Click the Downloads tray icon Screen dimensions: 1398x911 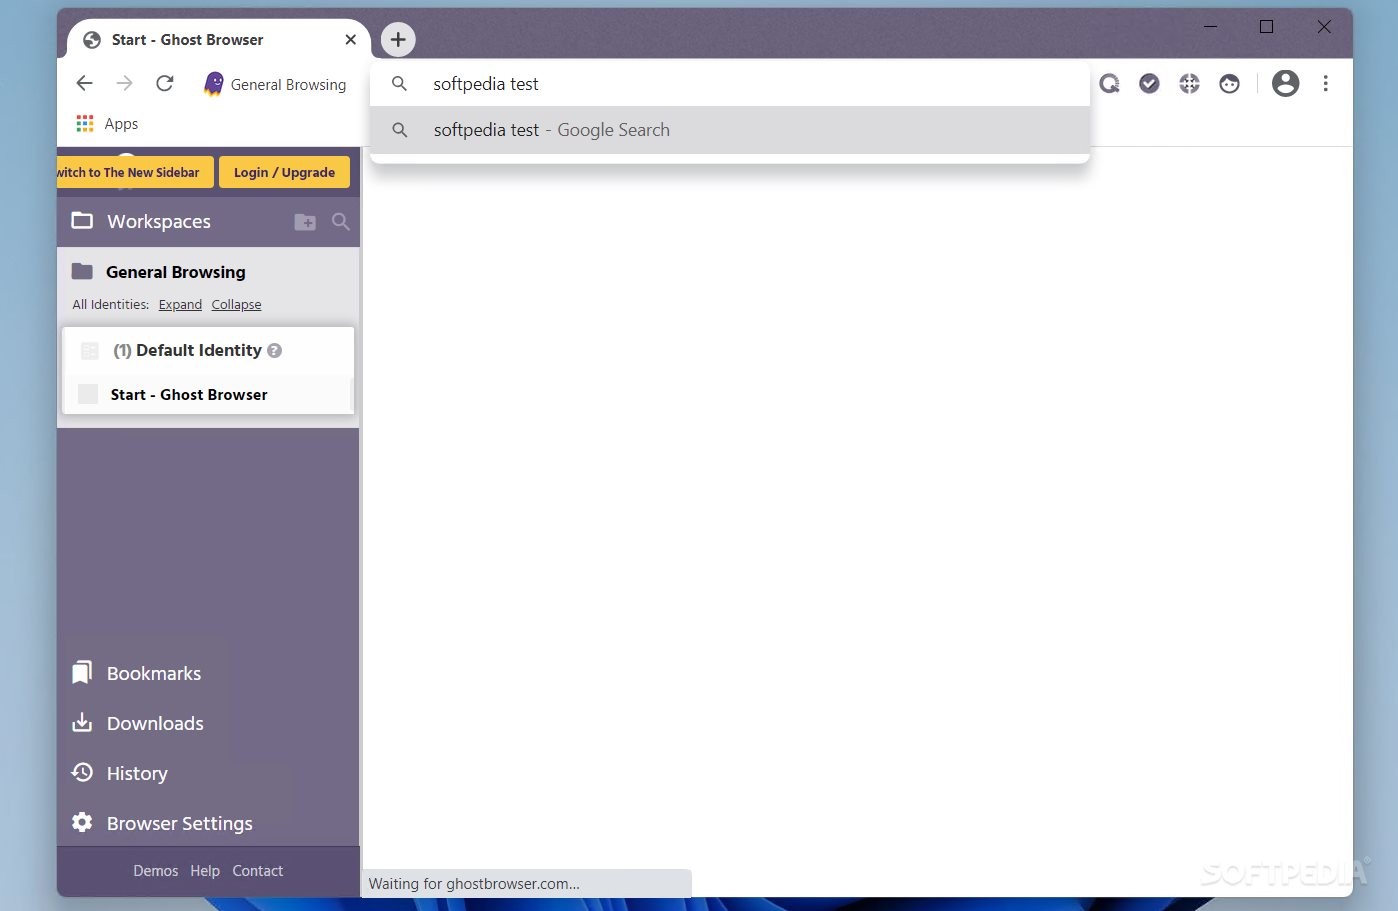(82, 723)
